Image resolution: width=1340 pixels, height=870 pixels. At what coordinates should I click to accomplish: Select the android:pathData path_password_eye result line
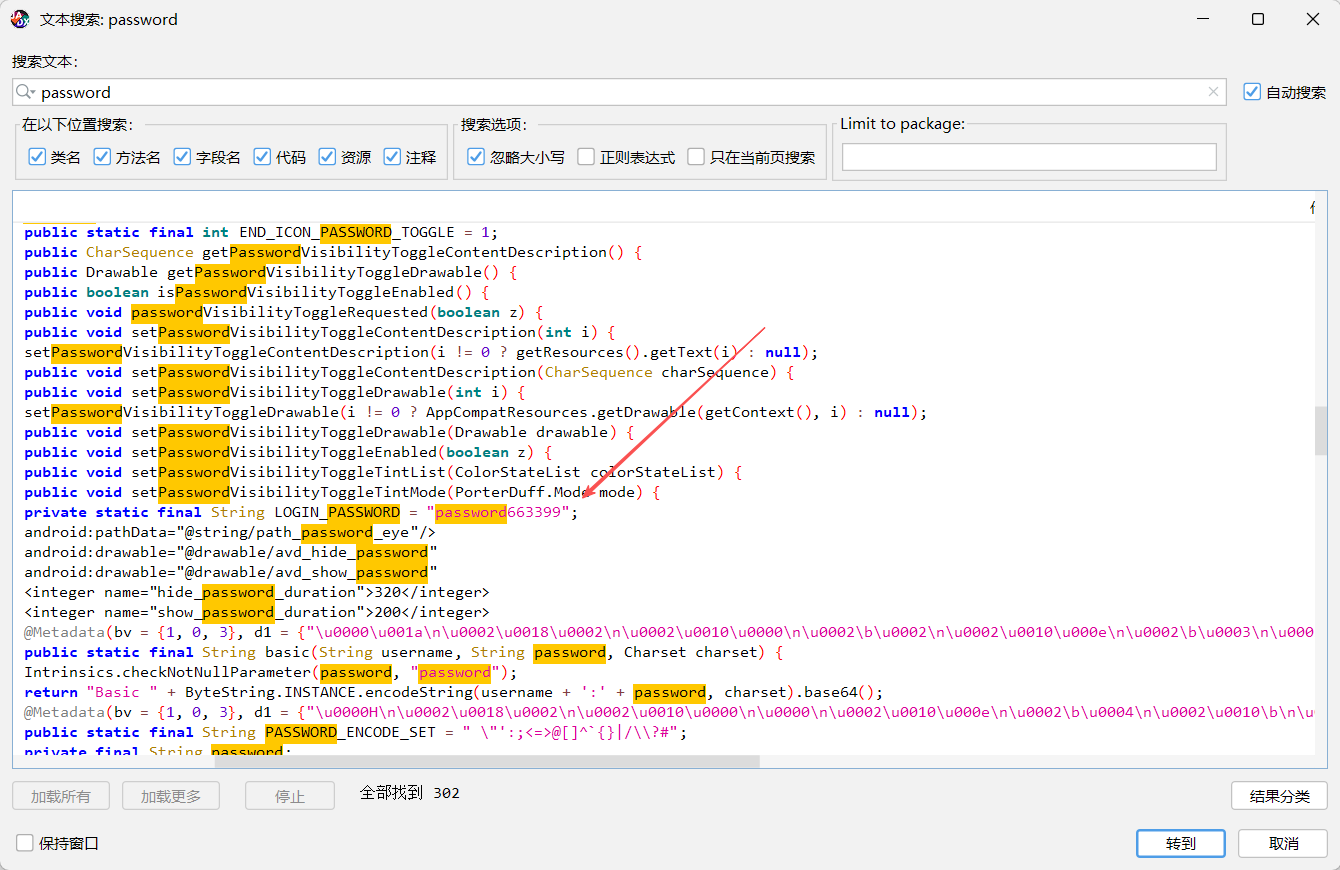coord(230,532)
